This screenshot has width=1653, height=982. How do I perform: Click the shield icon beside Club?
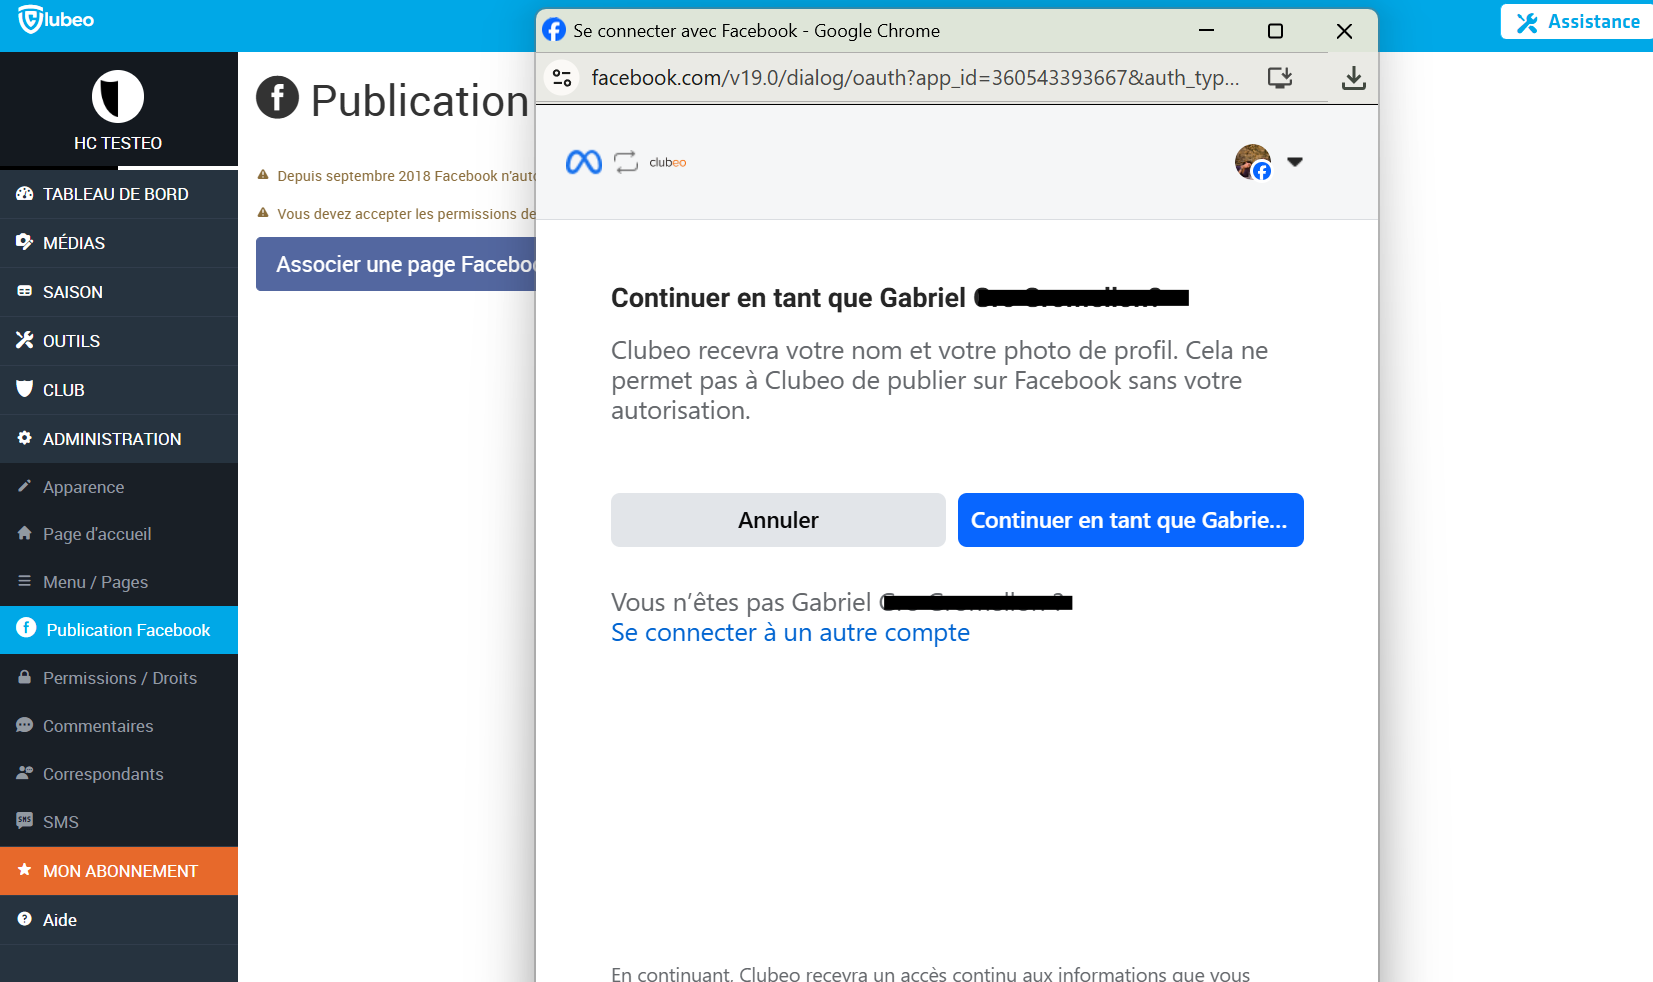click(25, 388)
